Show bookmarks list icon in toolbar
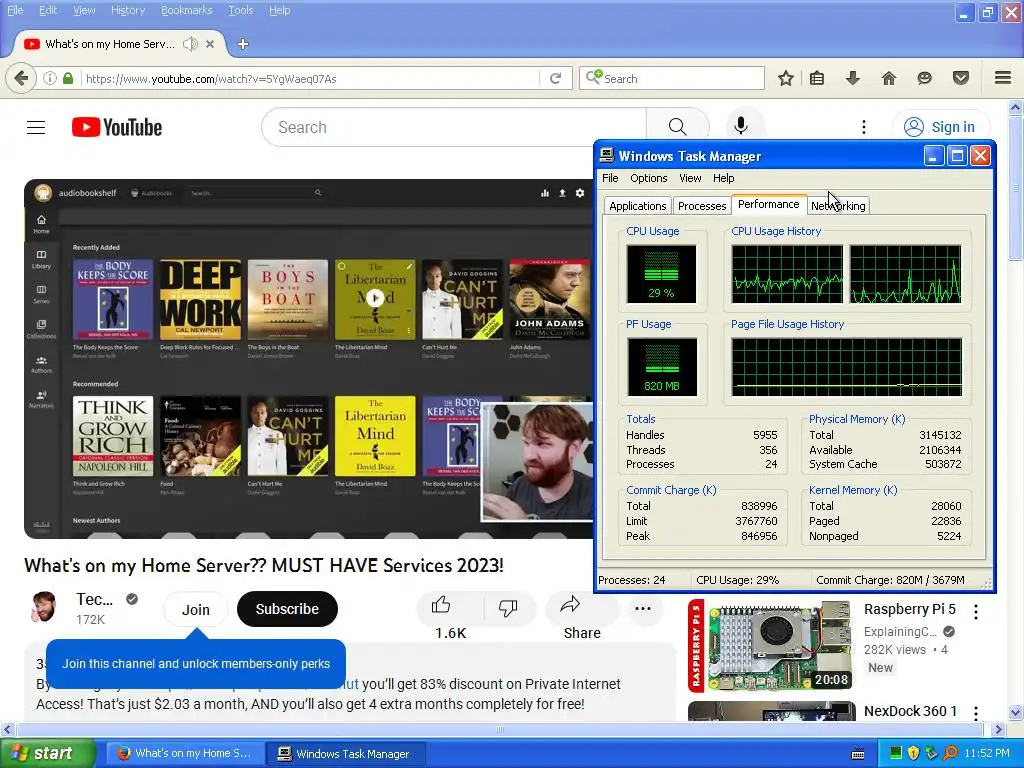This screenshot has height=768, width=1024. coord(817,78)
